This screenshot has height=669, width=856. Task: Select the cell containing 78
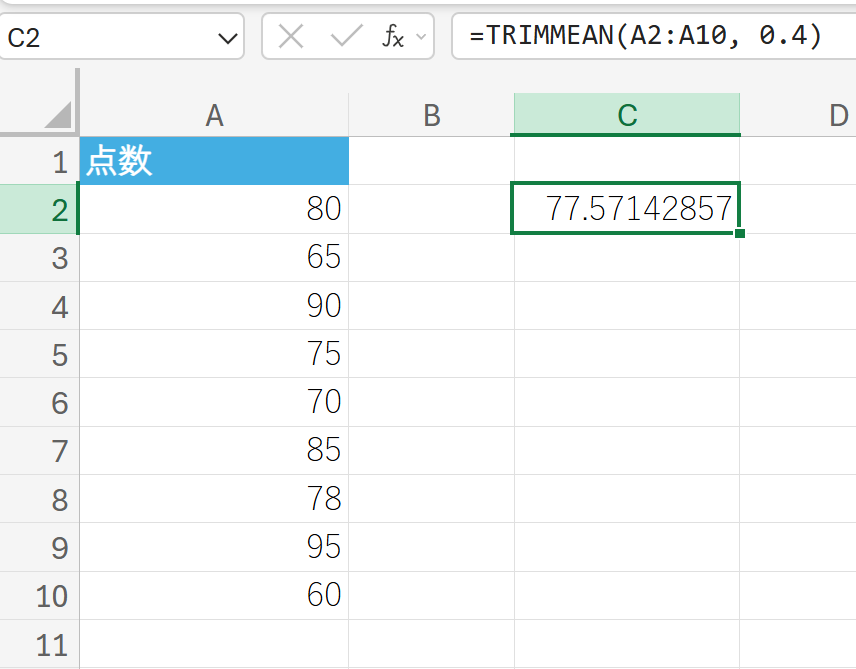[214, 499]
